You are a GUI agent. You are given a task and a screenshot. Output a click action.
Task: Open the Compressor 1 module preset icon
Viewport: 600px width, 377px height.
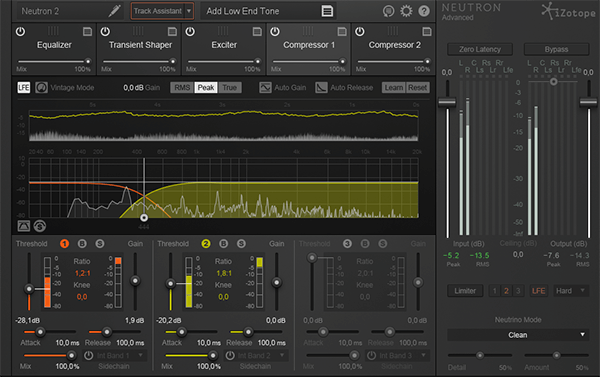(342, 31)
